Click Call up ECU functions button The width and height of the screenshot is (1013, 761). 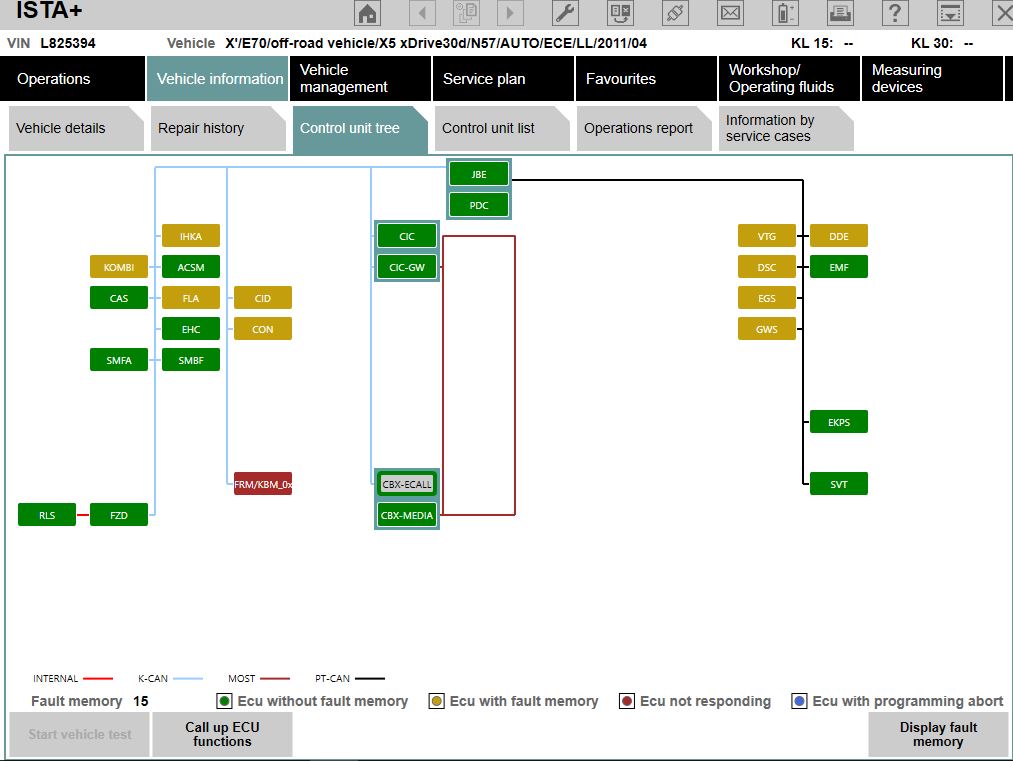(222, 735)
